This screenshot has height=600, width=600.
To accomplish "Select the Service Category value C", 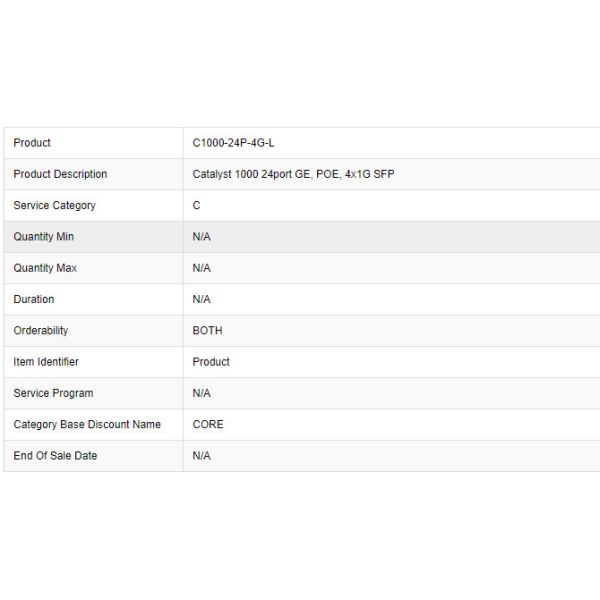I will (197, 205).
